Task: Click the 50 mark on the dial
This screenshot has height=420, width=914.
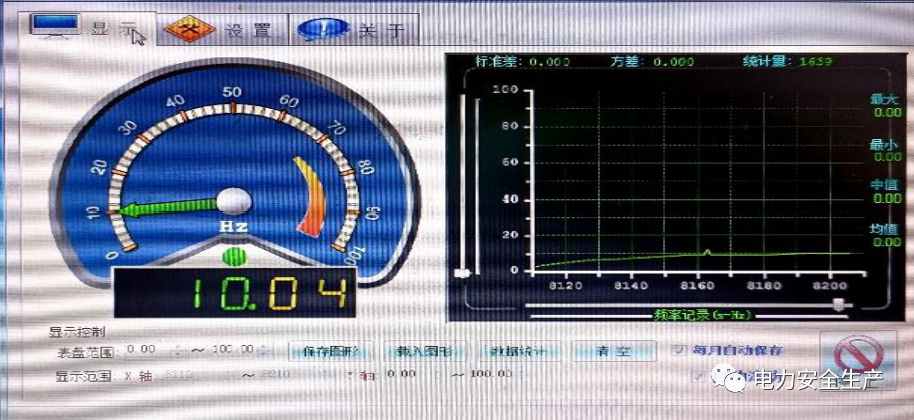Action: tap(231, 92)
